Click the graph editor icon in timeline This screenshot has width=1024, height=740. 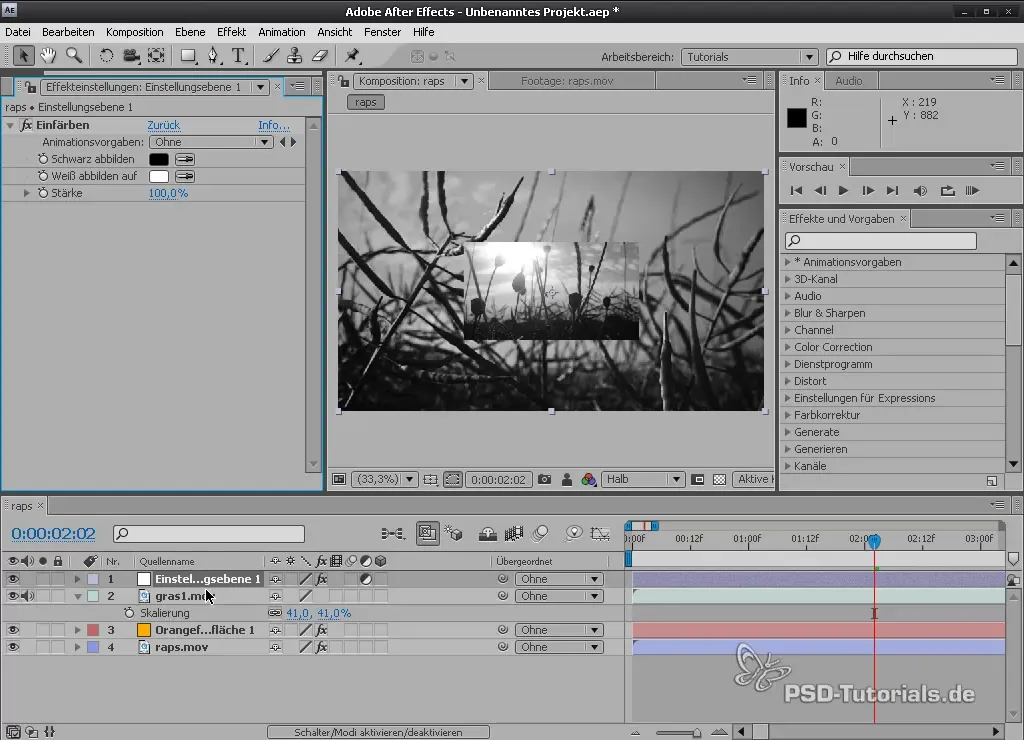point(600,534)
